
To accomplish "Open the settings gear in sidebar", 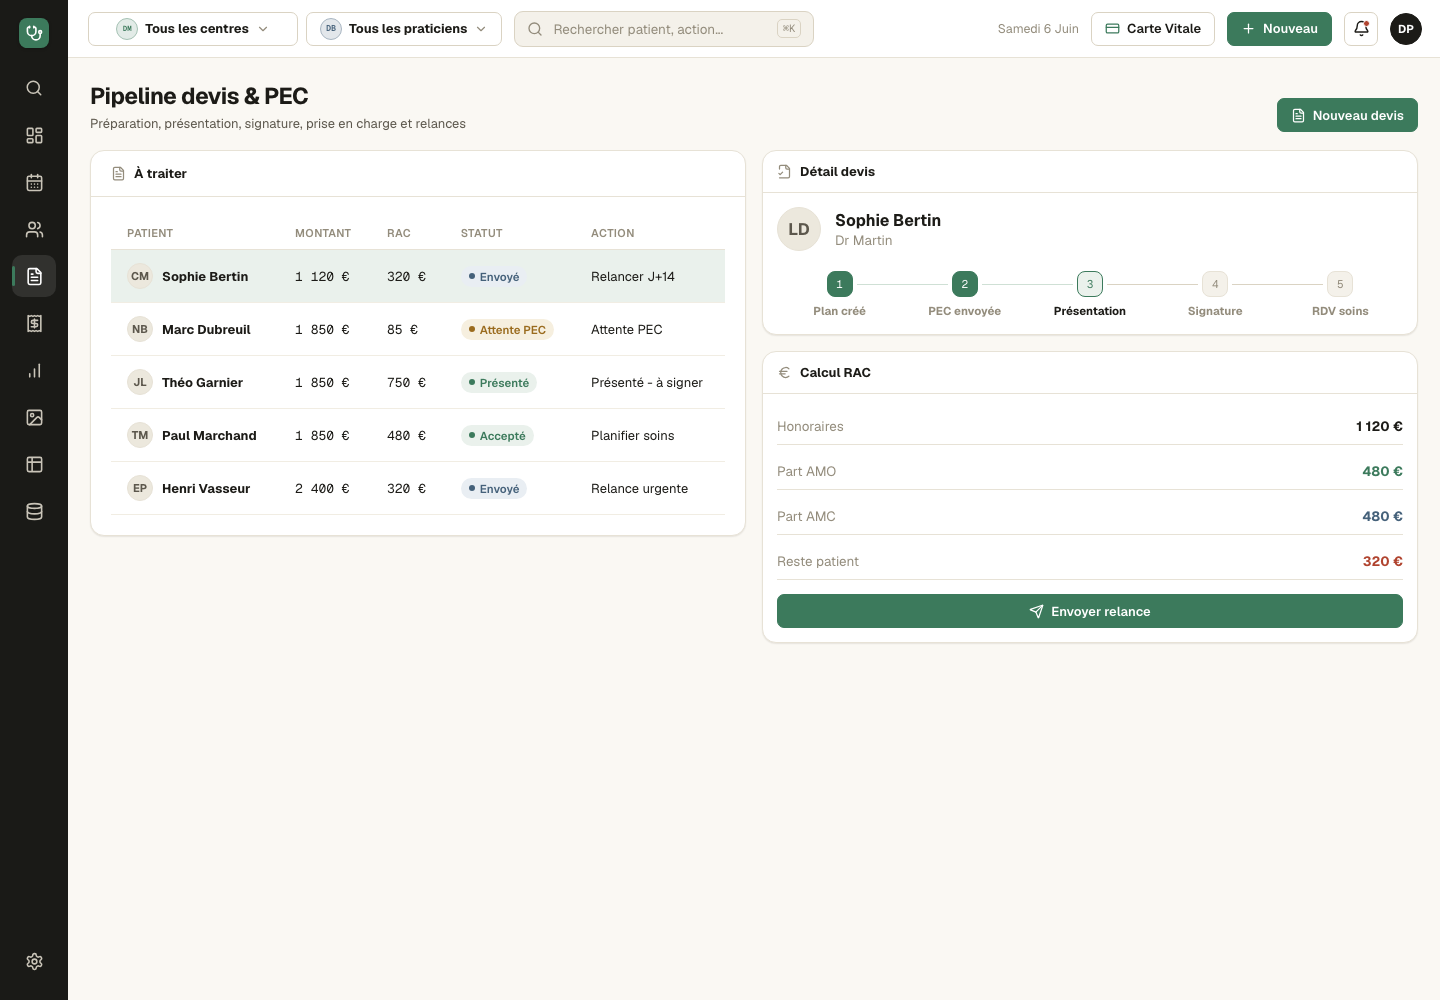I will (x=34, y=961).
